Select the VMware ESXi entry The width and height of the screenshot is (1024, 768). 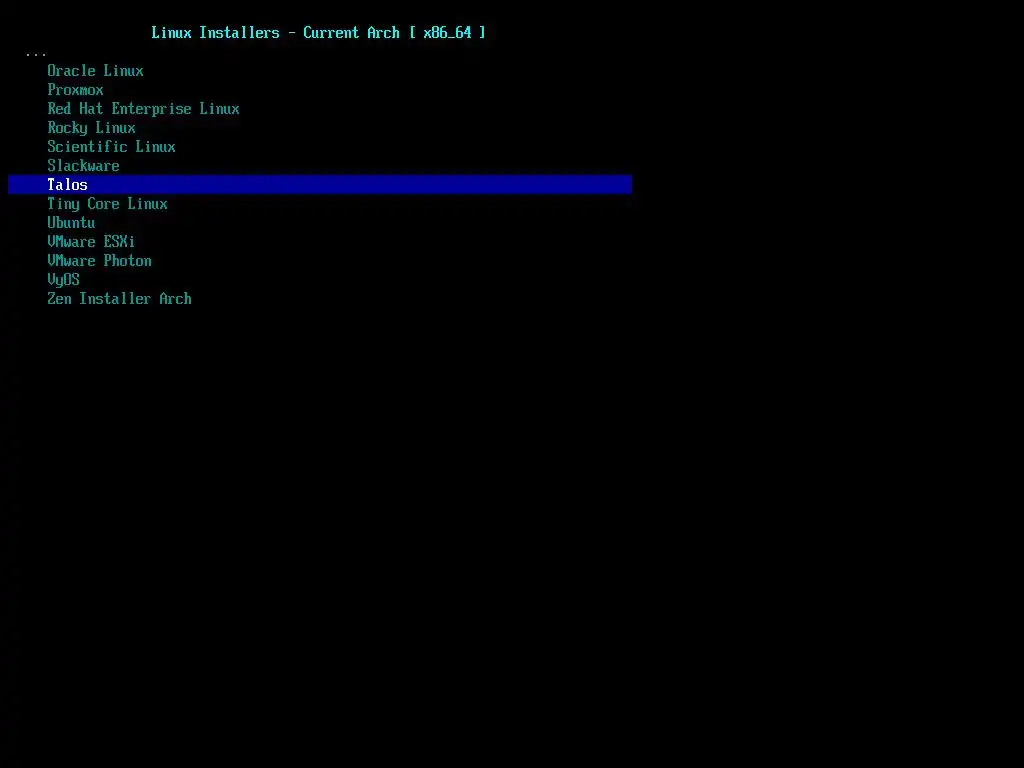91,242
